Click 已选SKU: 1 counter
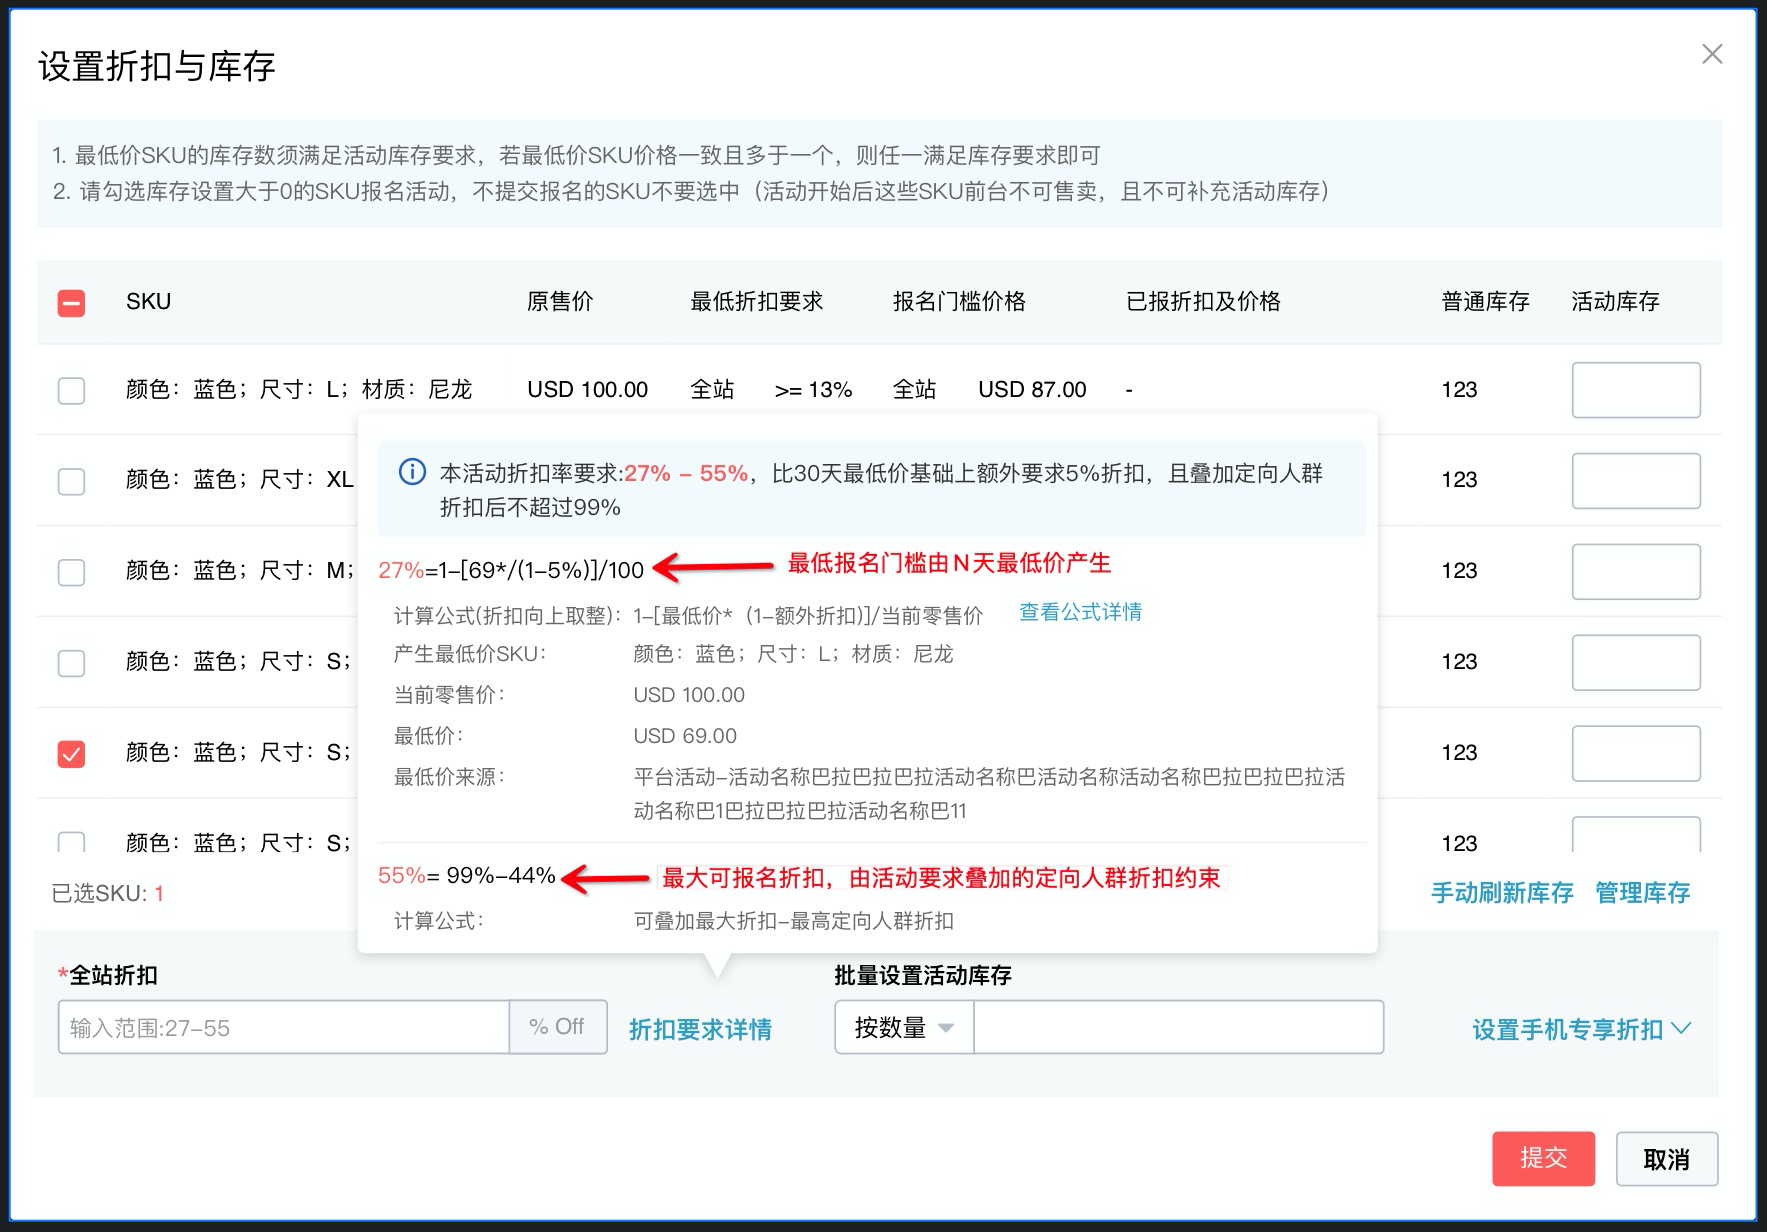Screen dimensions: 1767x1232 (107, 893)
